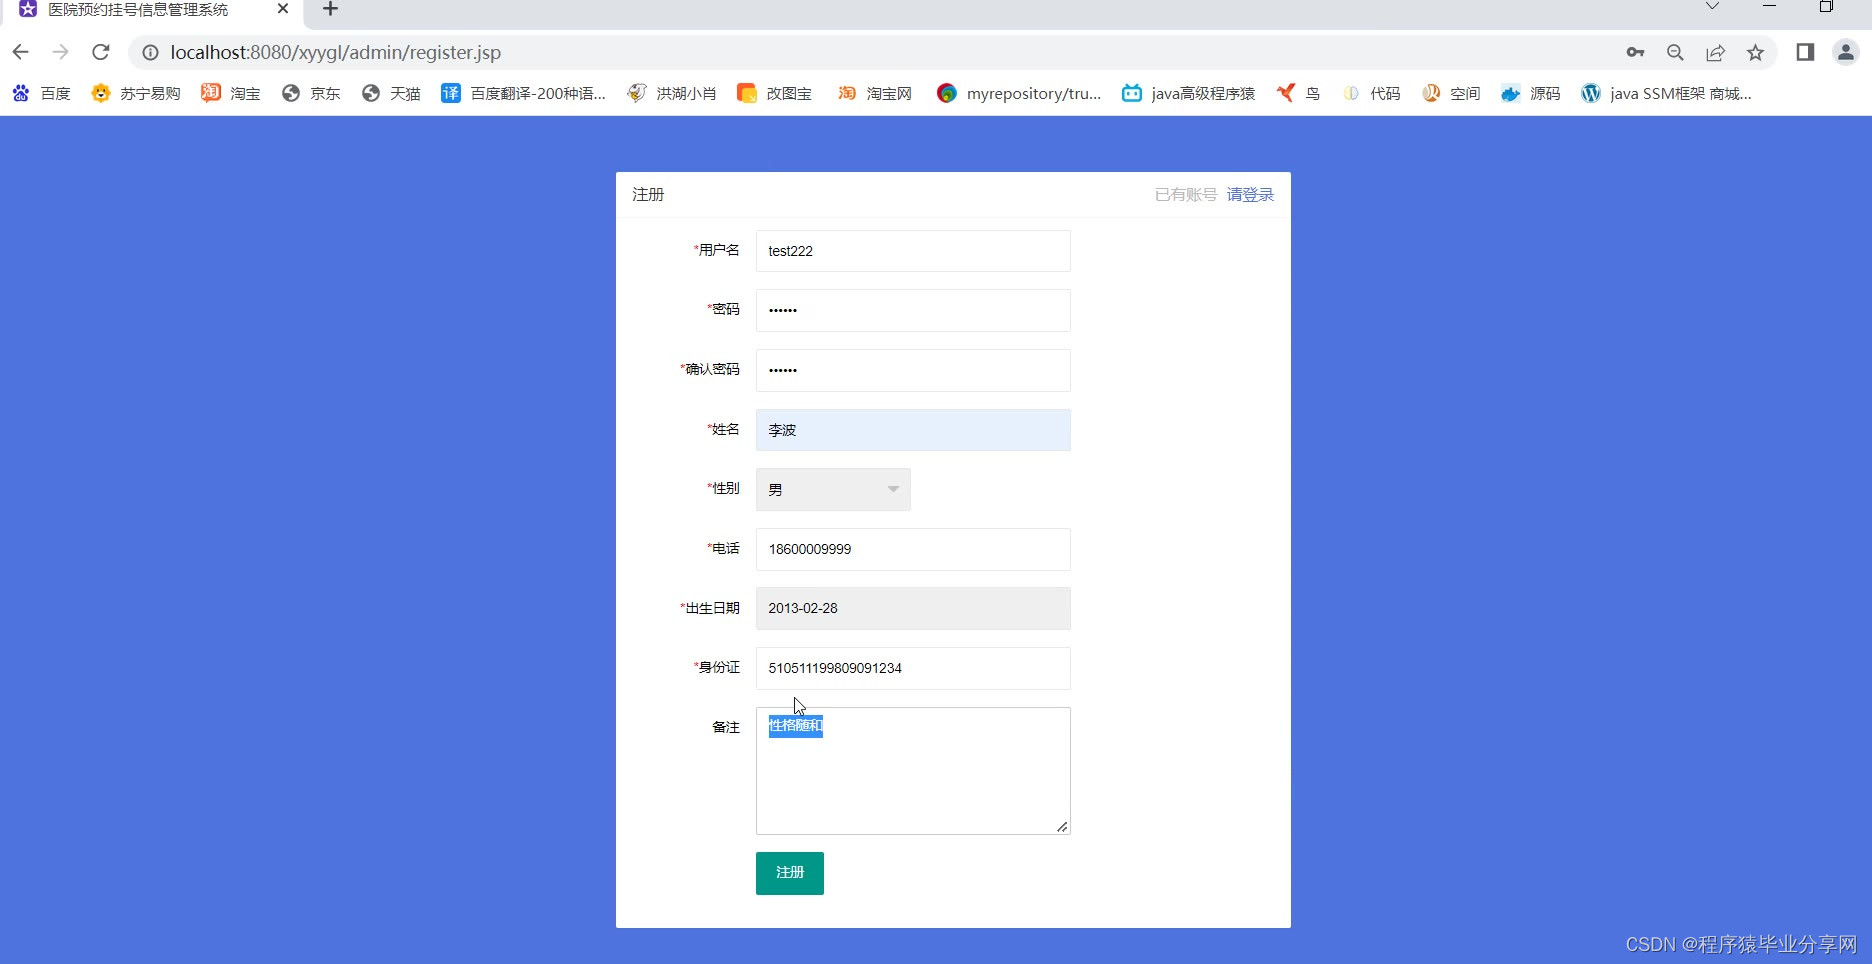Viewport: 1872px width, 964px height.
Task: Click the 密码 password field
Action: [x=913, y=310]
